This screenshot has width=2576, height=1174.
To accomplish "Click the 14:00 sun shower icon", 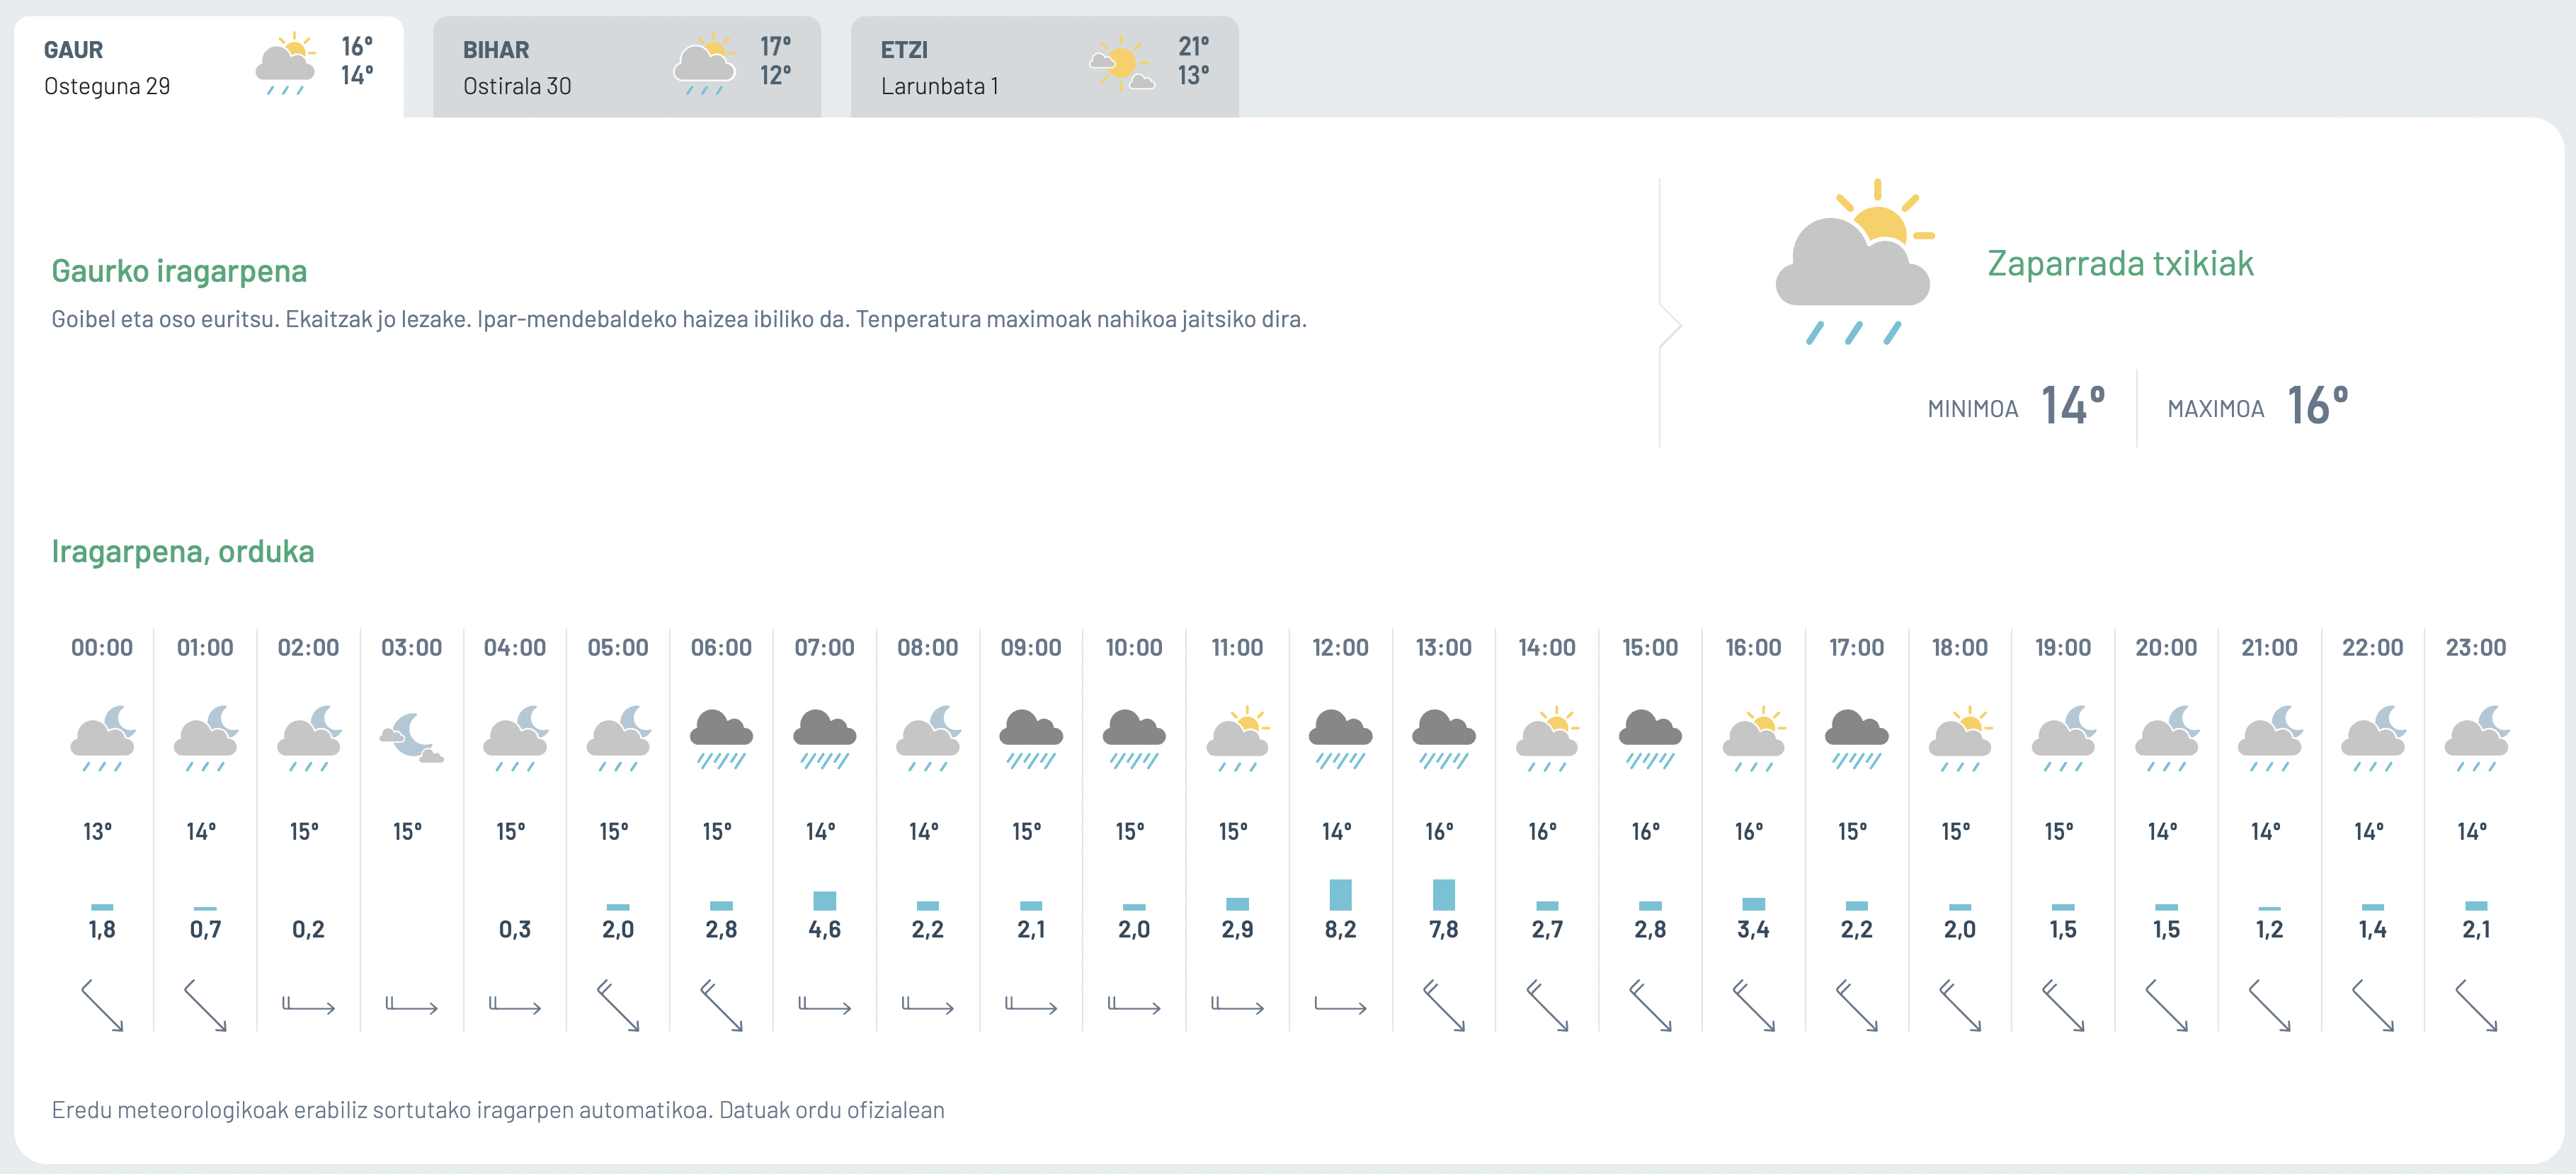I will pos(1547,739).
